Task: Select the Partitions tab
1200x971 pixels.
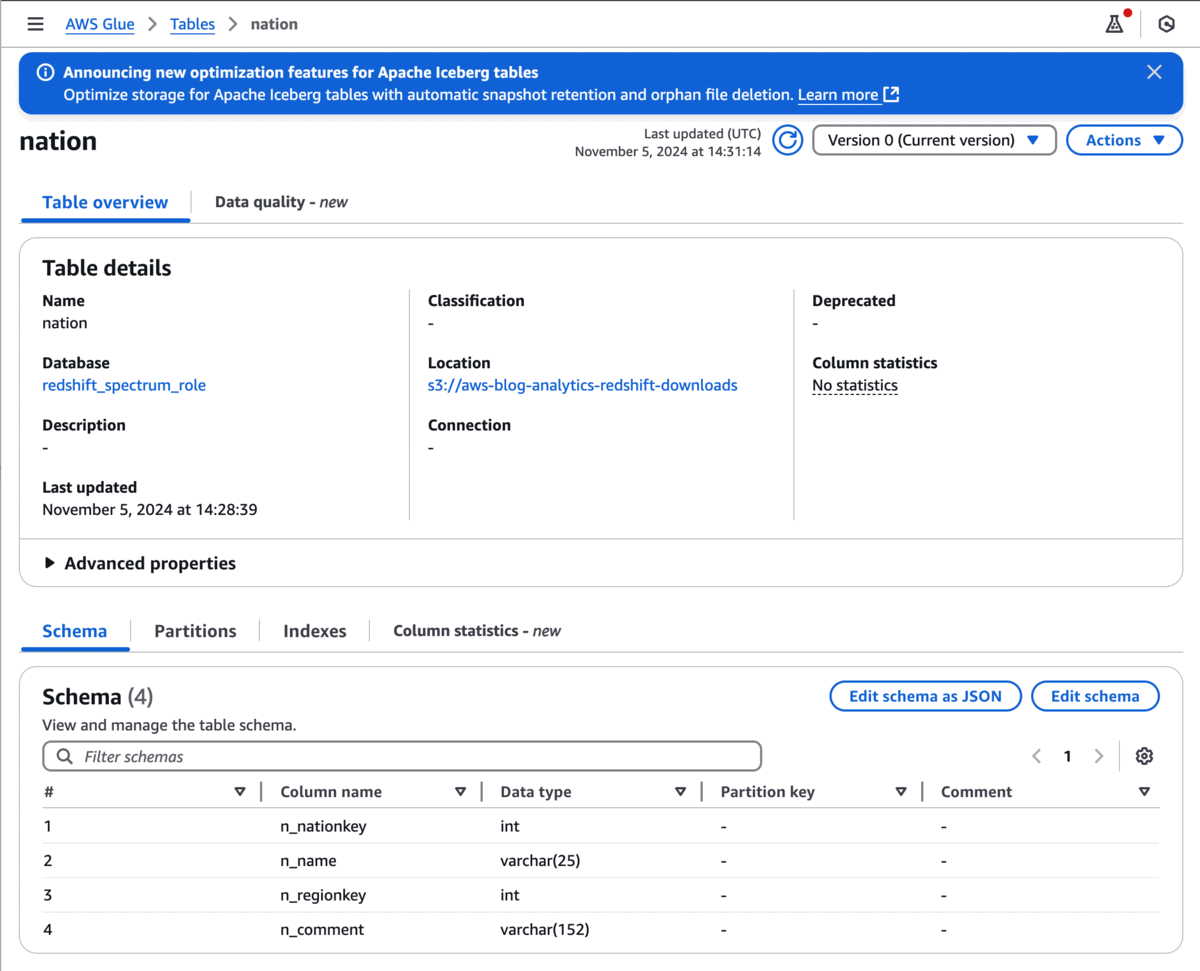Action: (195, 631)
